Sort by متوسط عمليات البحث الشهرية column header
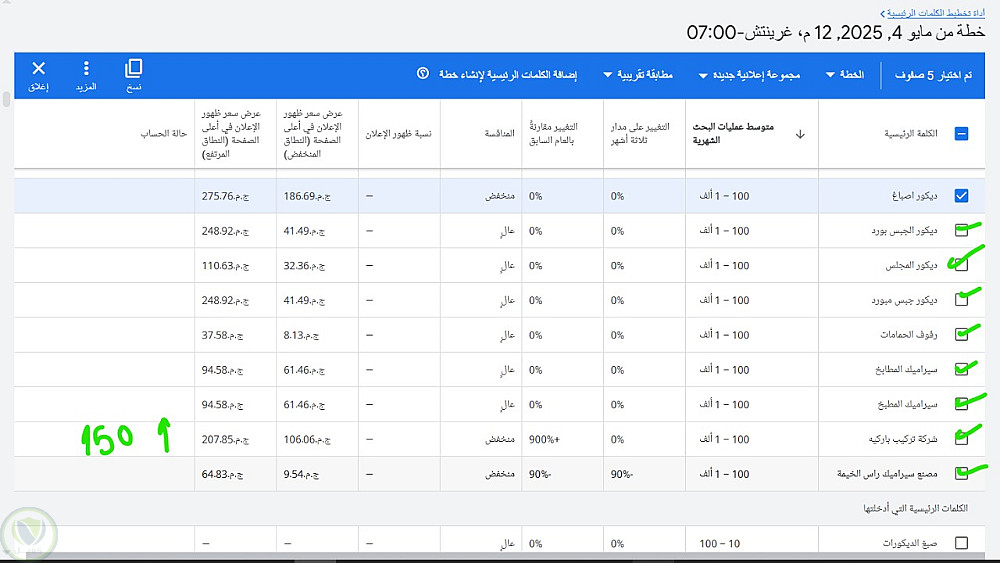The width and height of the screenshot is (1000, 563). point(733,133)
